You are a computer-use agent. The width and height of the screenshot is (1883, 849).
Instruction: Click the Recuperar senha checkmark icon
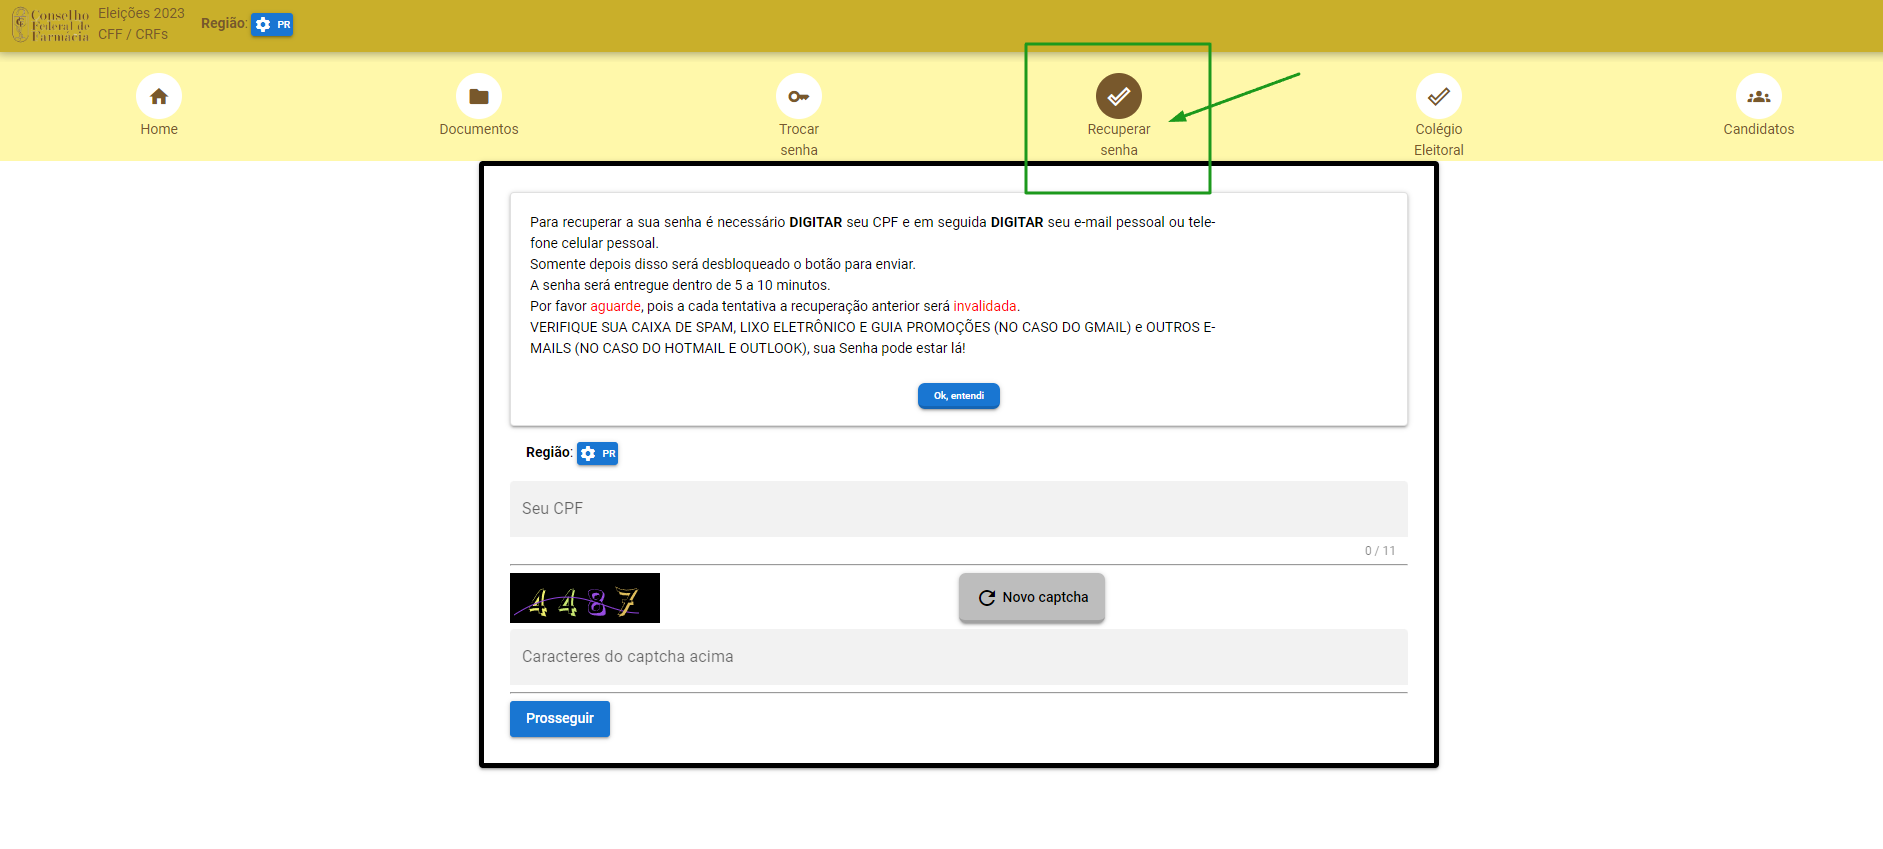(x=1118, y=97)
